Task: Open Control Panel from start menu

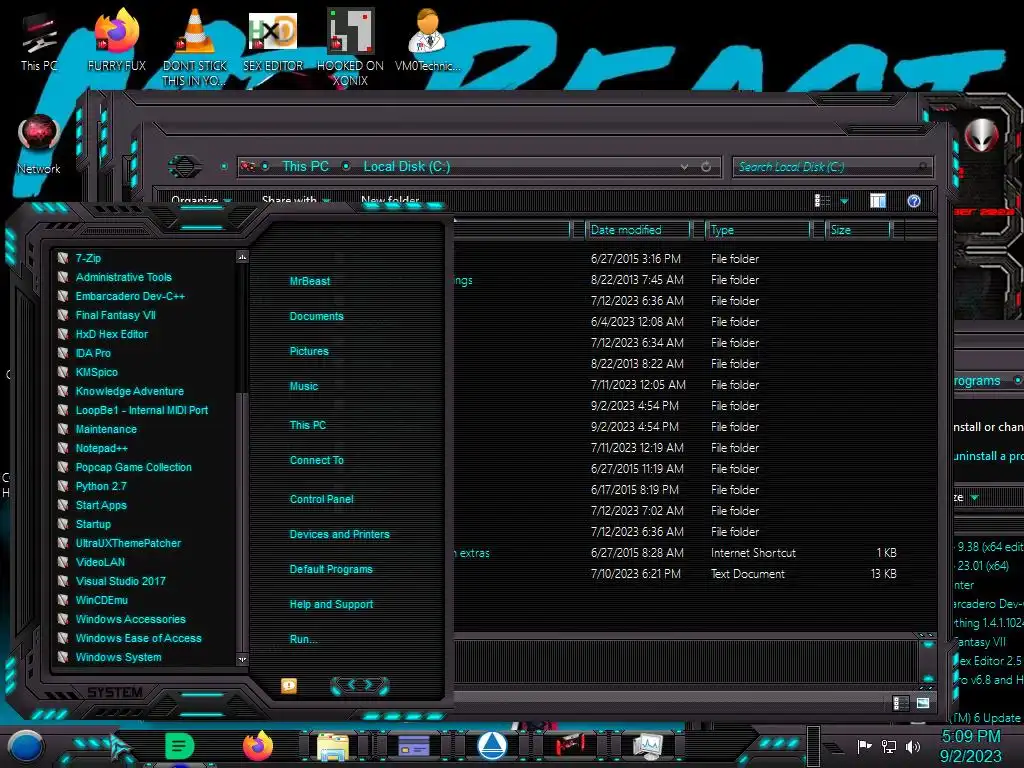Action: pyautogui.click(x=321, y=499)
